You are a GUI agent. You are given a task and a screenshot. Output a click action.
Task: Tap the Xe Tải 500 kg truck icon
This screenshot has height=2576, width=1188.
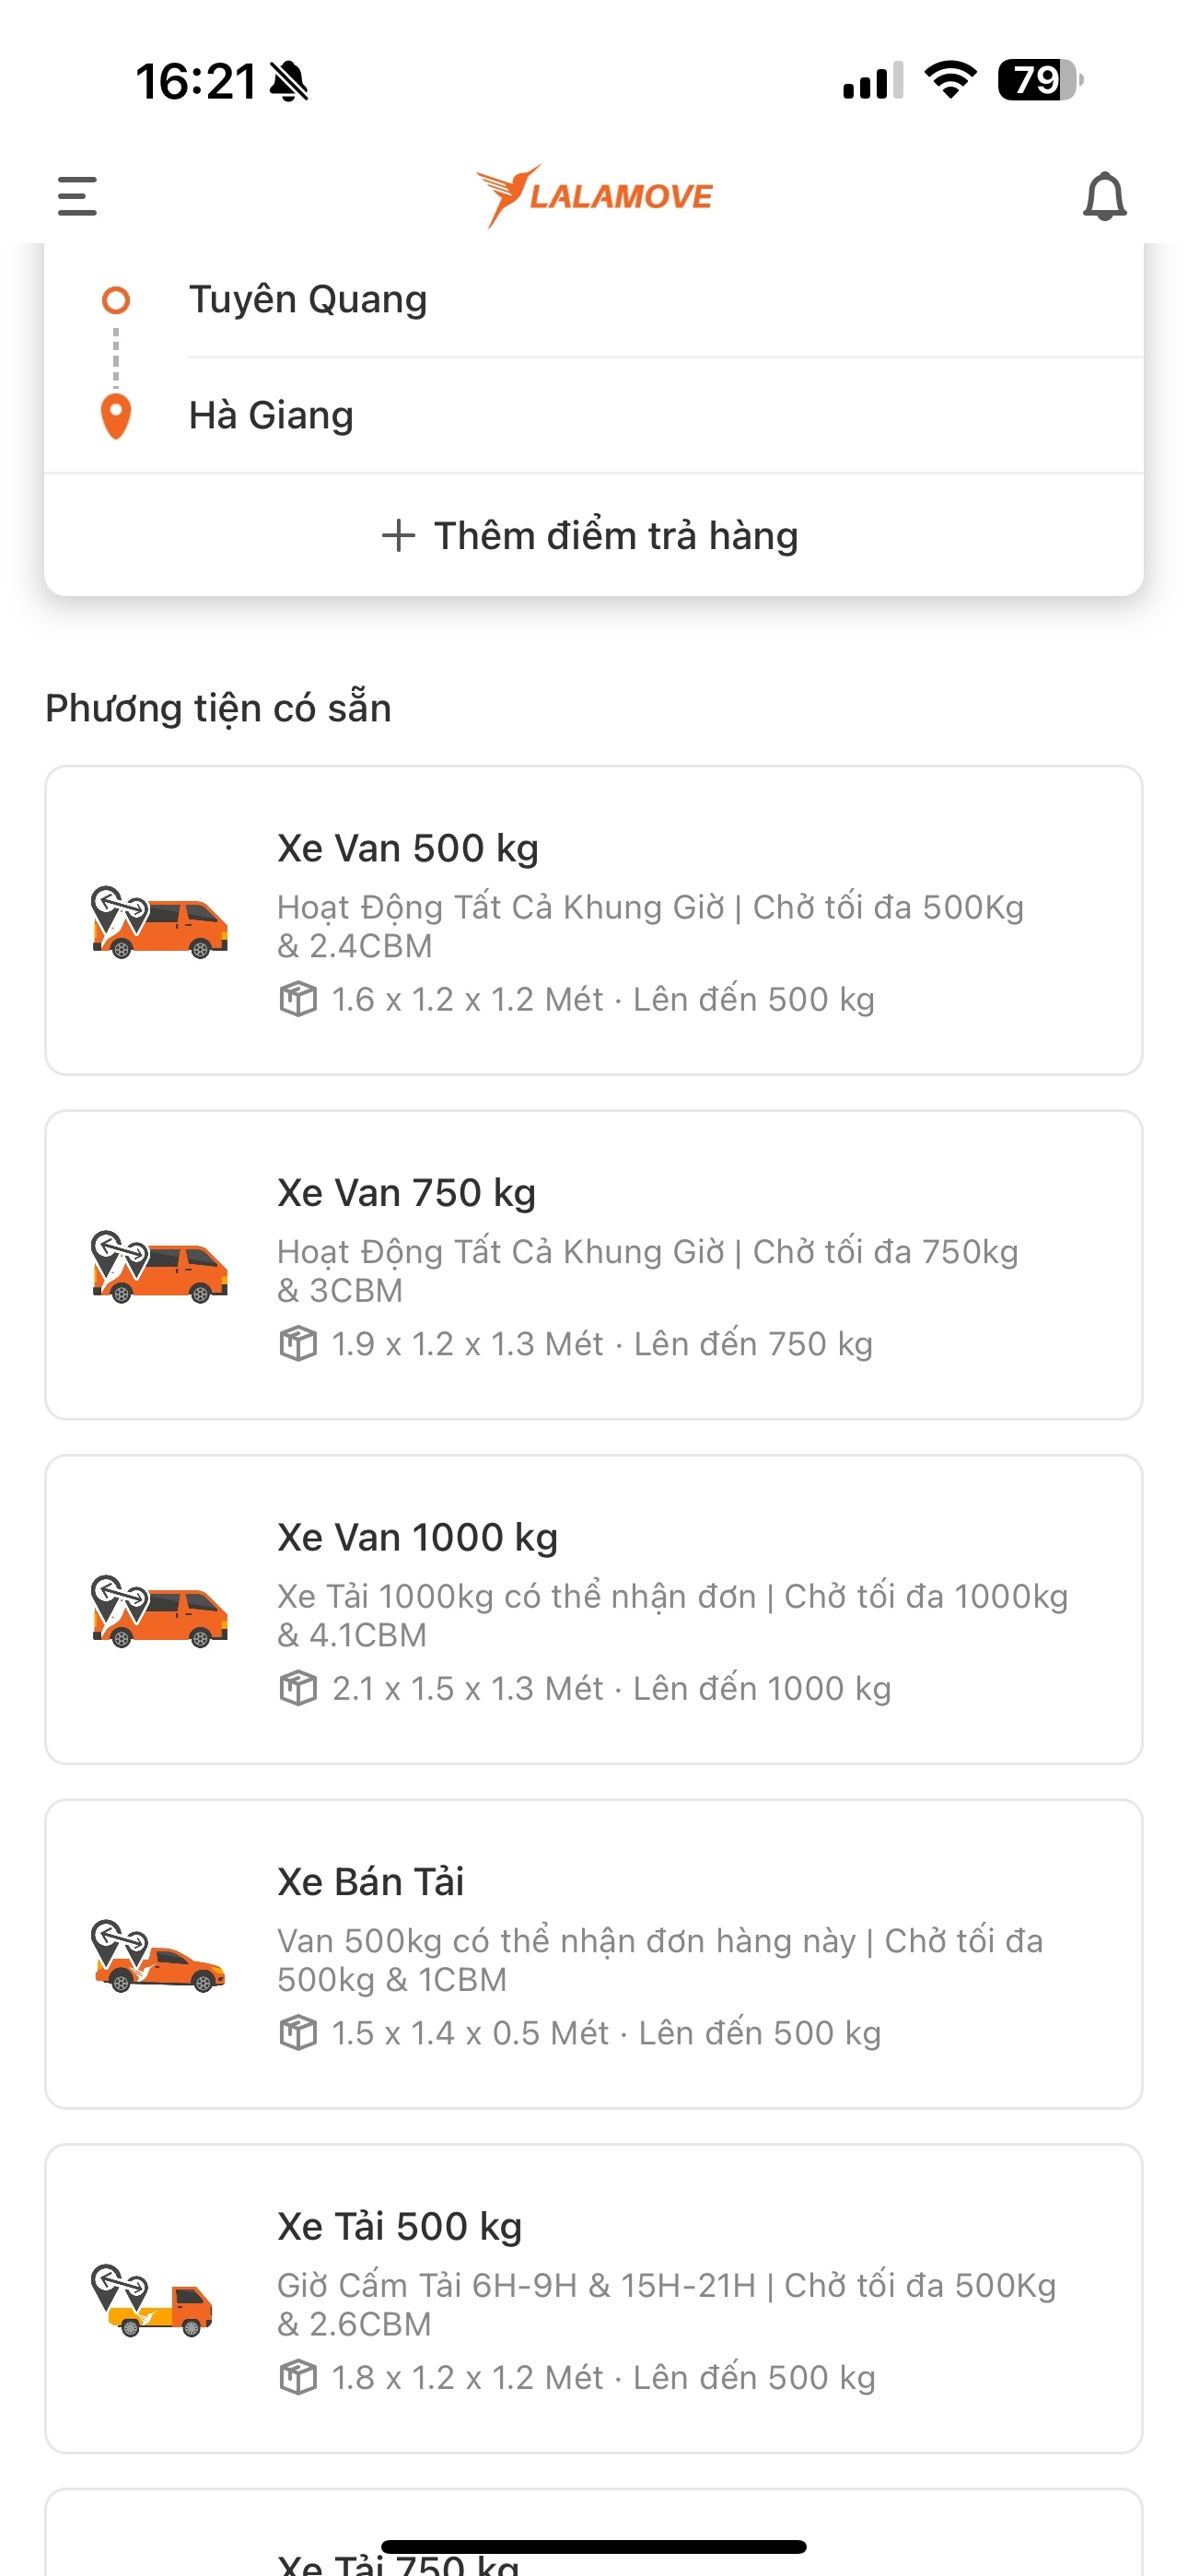click(152, 2300)
